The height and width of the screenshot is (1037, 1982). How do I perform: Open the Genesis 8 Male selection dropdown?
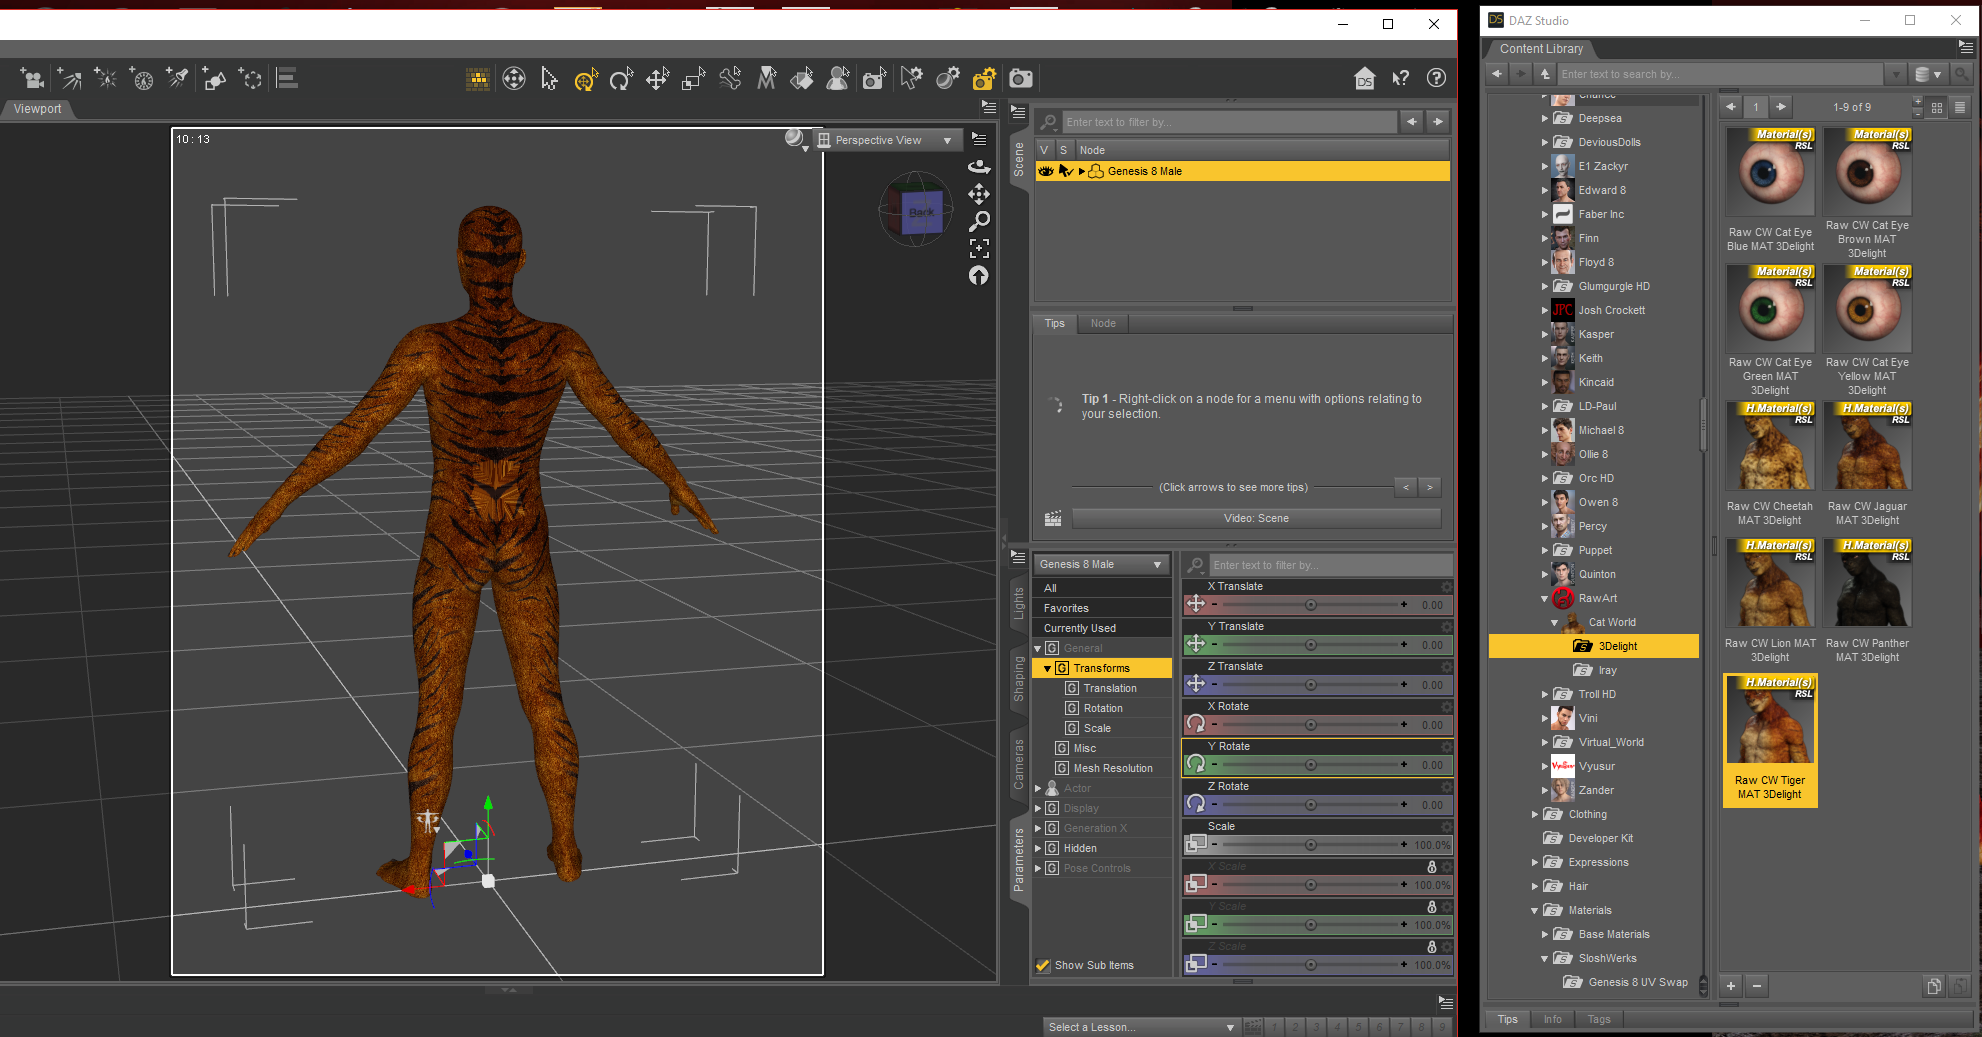coord(1100,565)
